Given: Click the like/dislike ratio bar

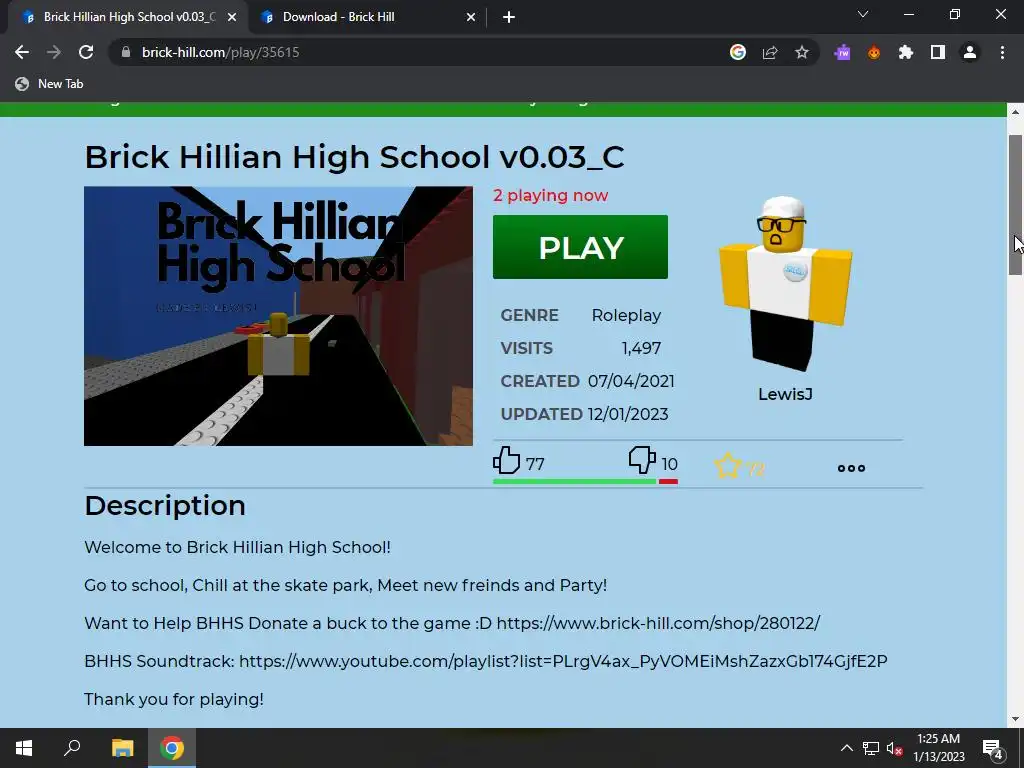Looking at the screenshot, I should [585, 481].
